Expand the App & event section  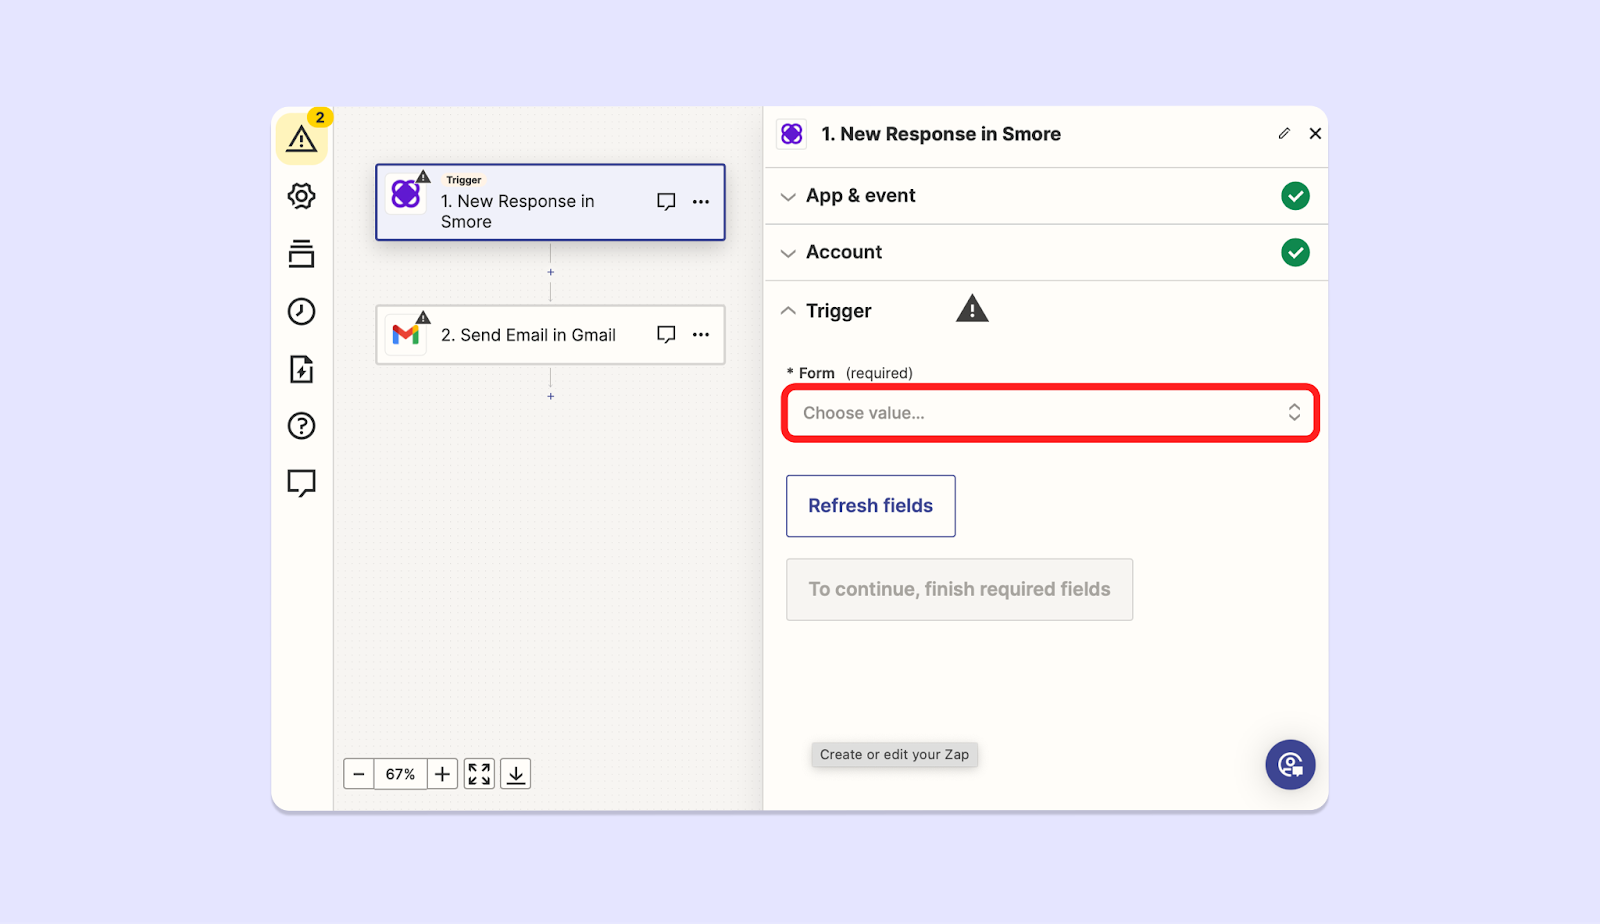point(1046,196)
